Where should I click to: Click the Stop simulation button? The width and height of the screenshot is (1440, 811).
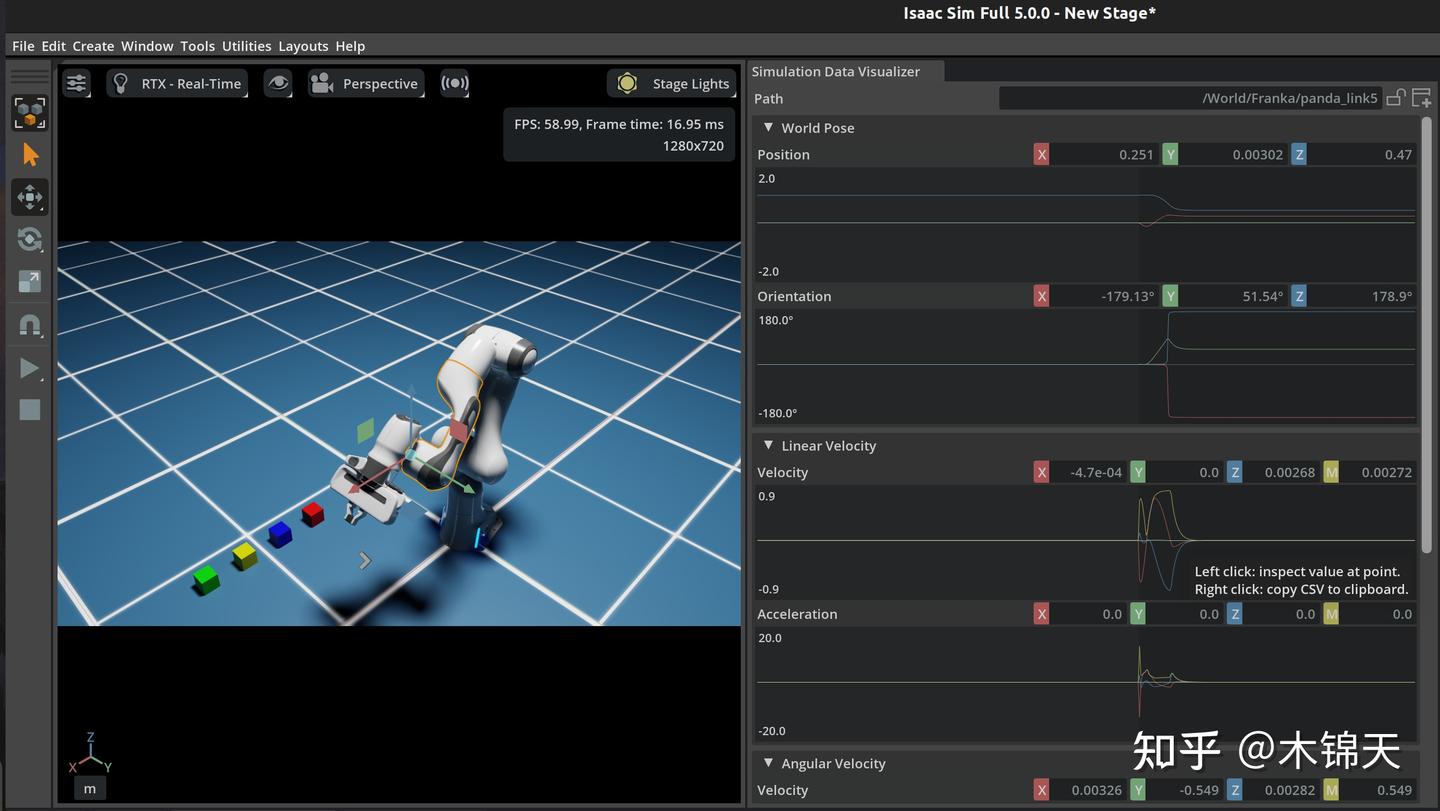coord(29,409)
